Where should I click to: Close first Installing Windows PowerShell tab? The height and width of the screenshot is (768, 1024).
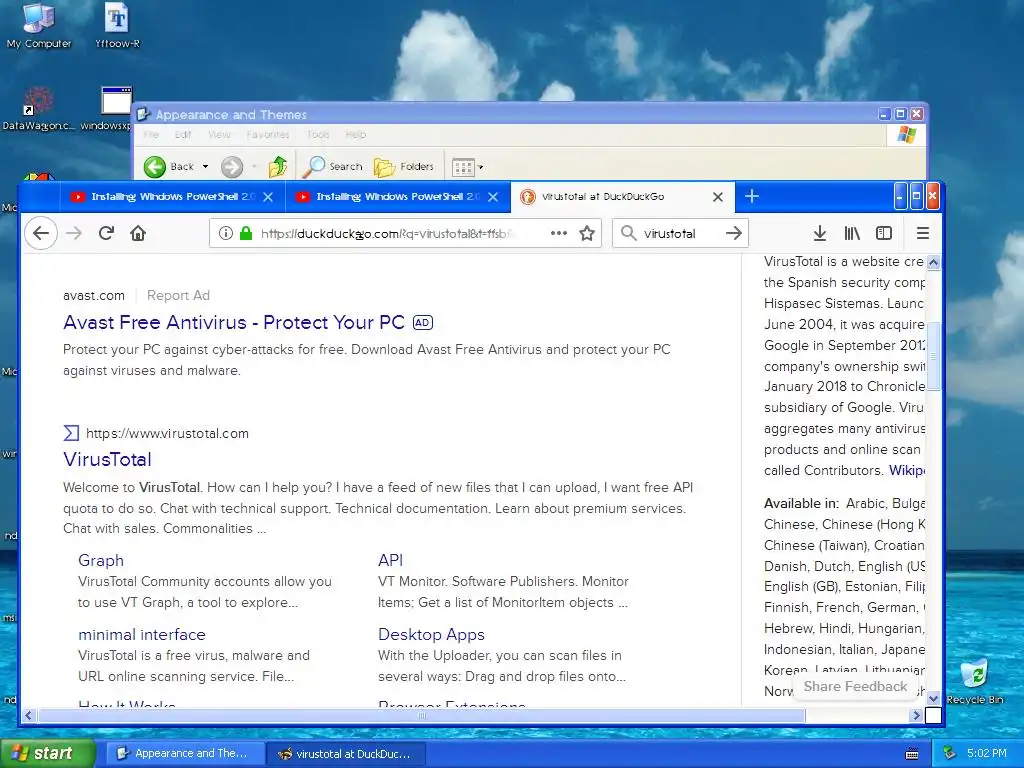point(268,197)
